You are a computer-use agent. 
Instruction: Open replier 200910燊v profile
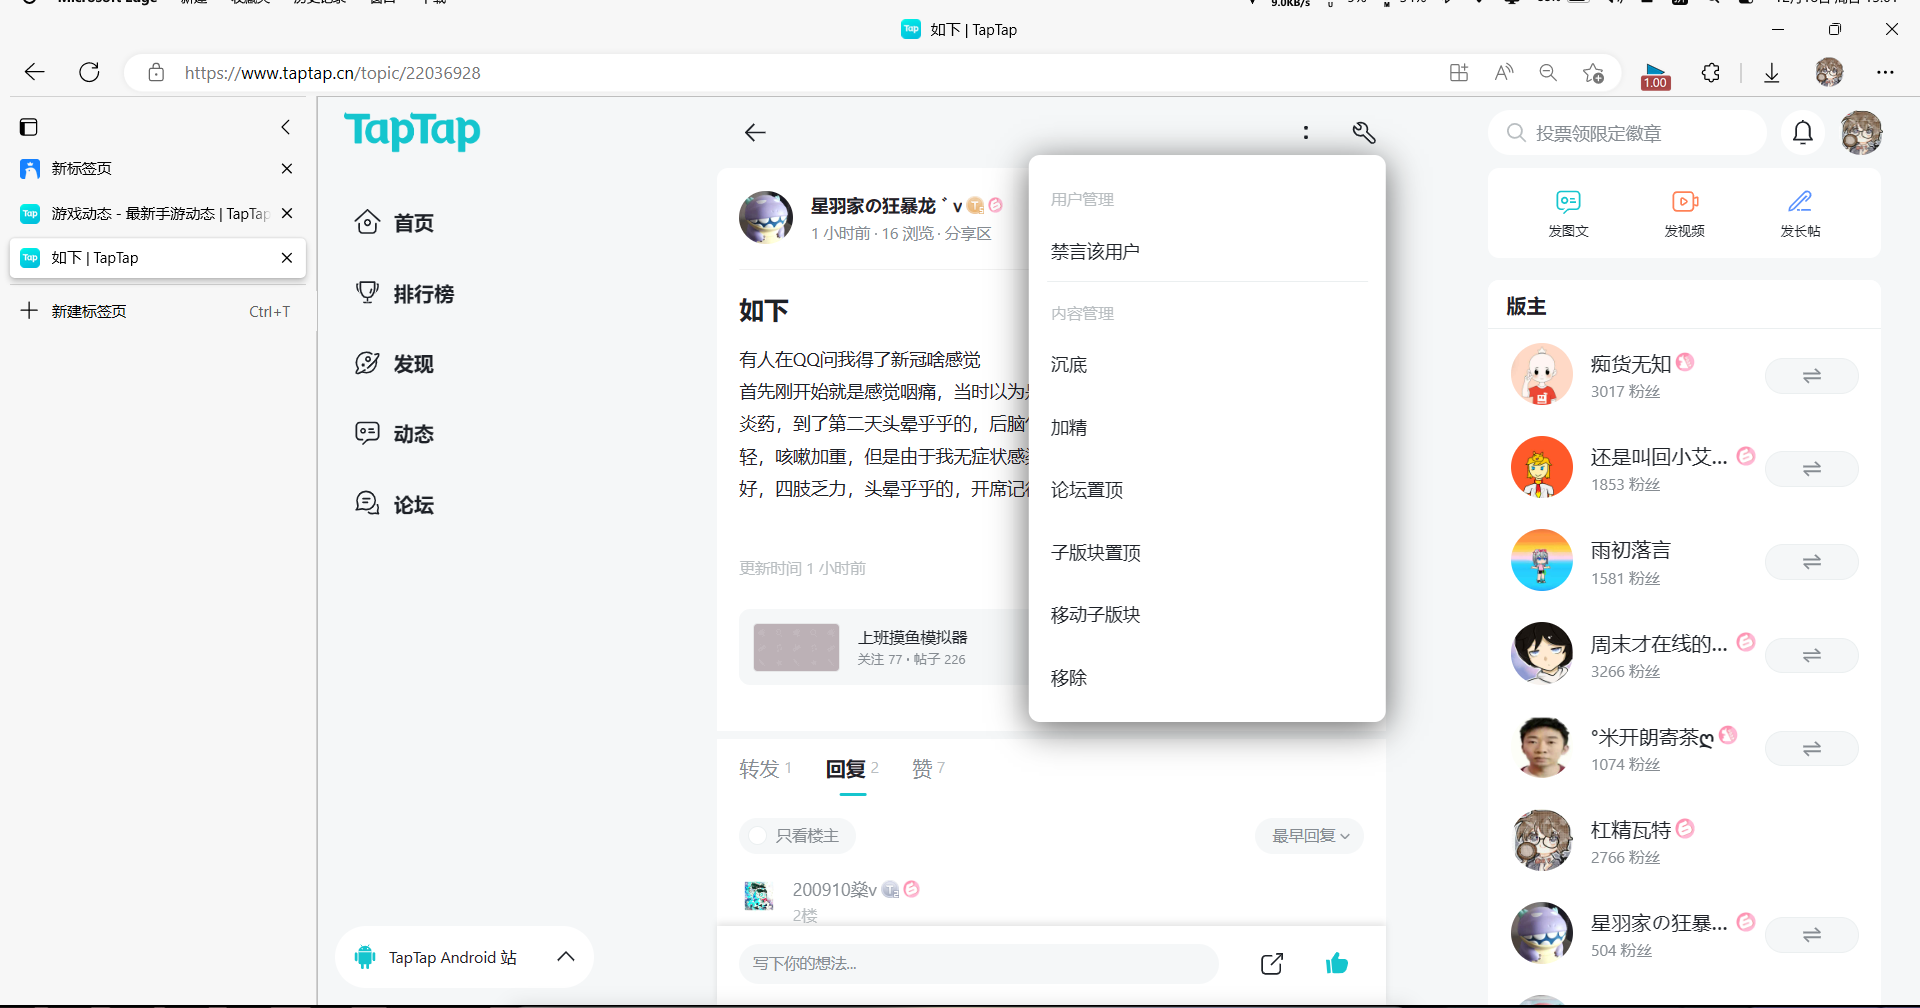pos(834,890)
